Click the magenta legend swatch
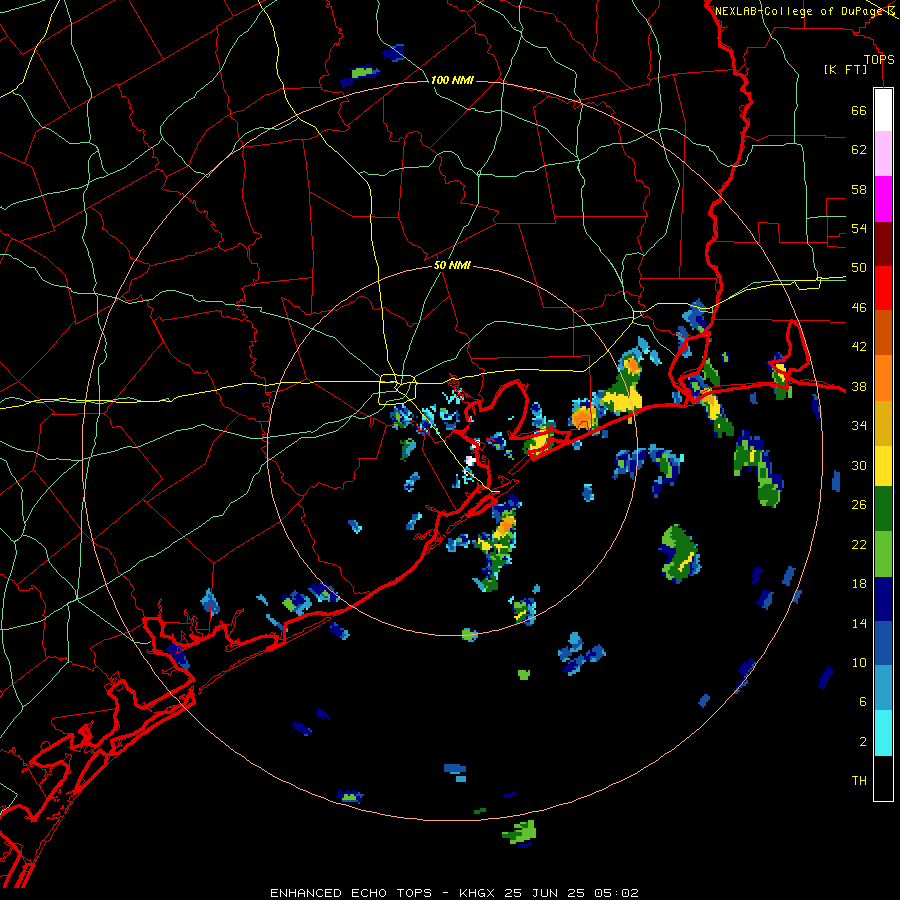This screenshot has width=900, height=900. point(883,198)
